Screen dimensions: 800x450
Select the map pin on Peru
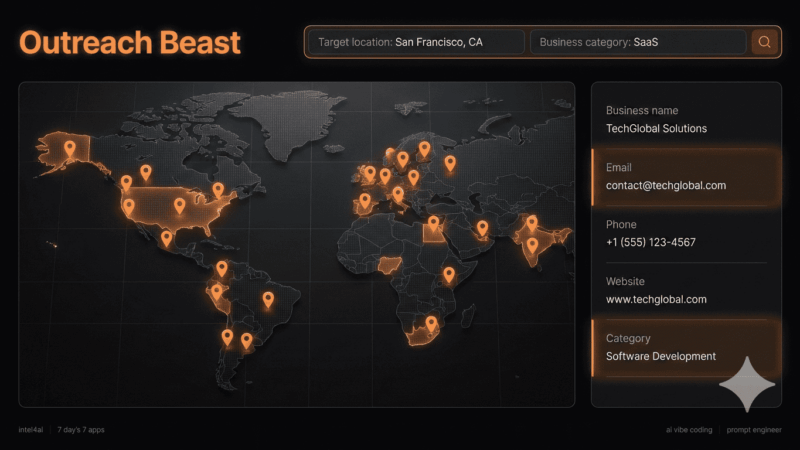pyautogui.click(x=216, y=292)
